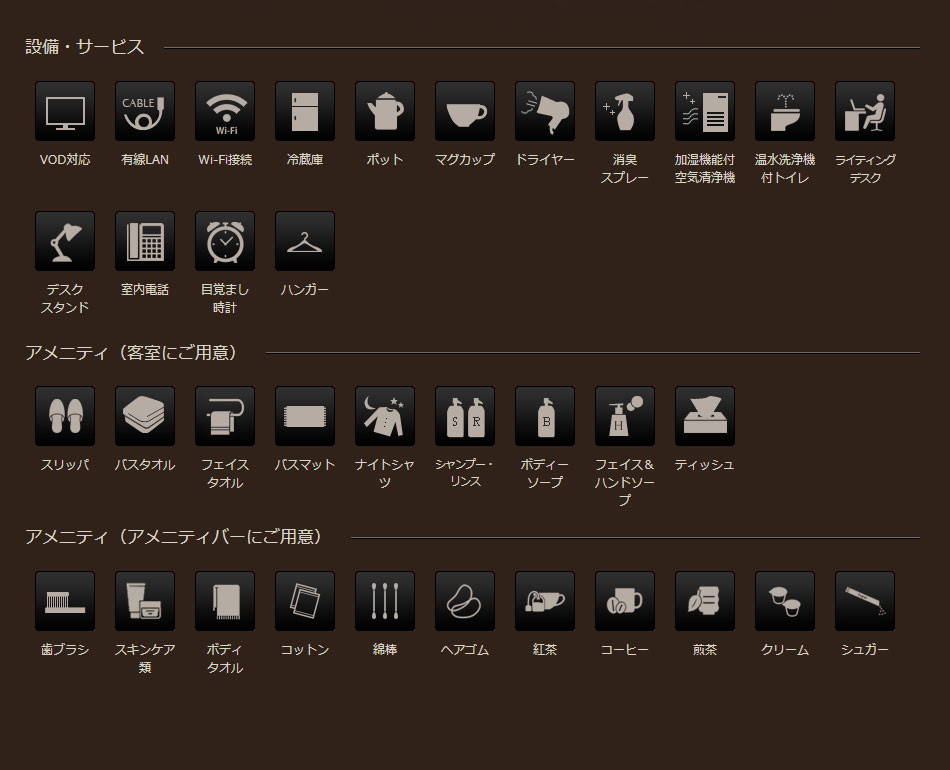950x770 pixels.
Task: Click the ライティングデスク writing desk icon
Action: pyautogui.click(x=865, y=111)
